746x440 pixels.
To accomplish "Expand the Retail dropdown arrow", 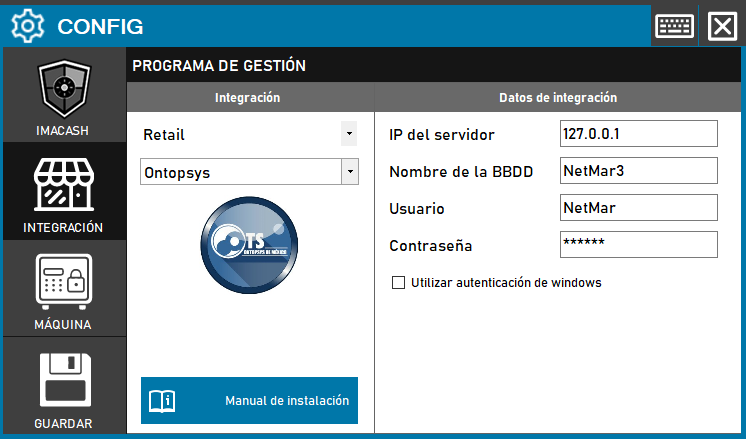I will (x=348, y=134).
